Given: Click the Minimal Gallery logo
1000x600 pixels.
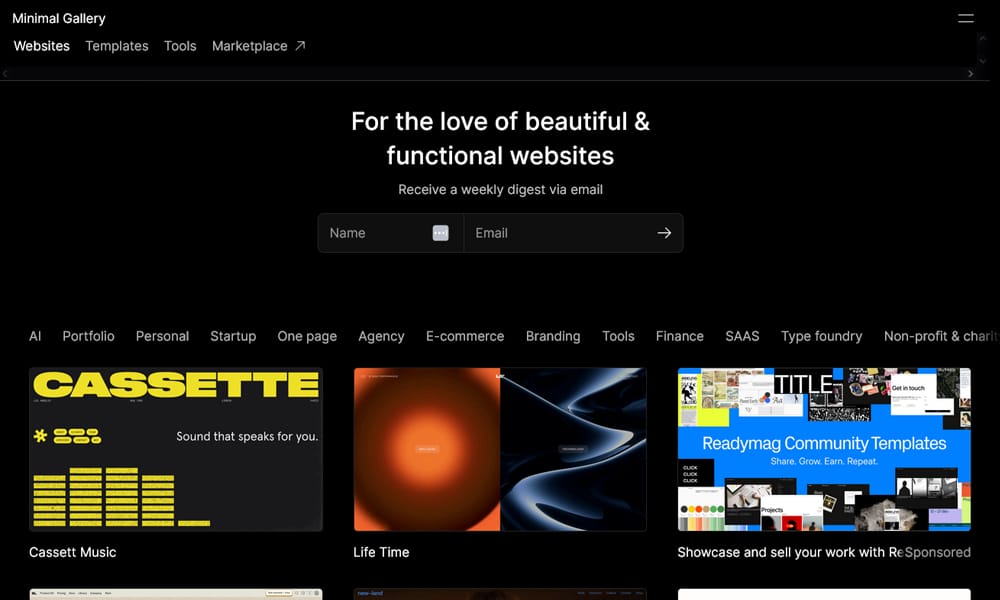Looking at the screenshot, I should [x=58, y=18].
